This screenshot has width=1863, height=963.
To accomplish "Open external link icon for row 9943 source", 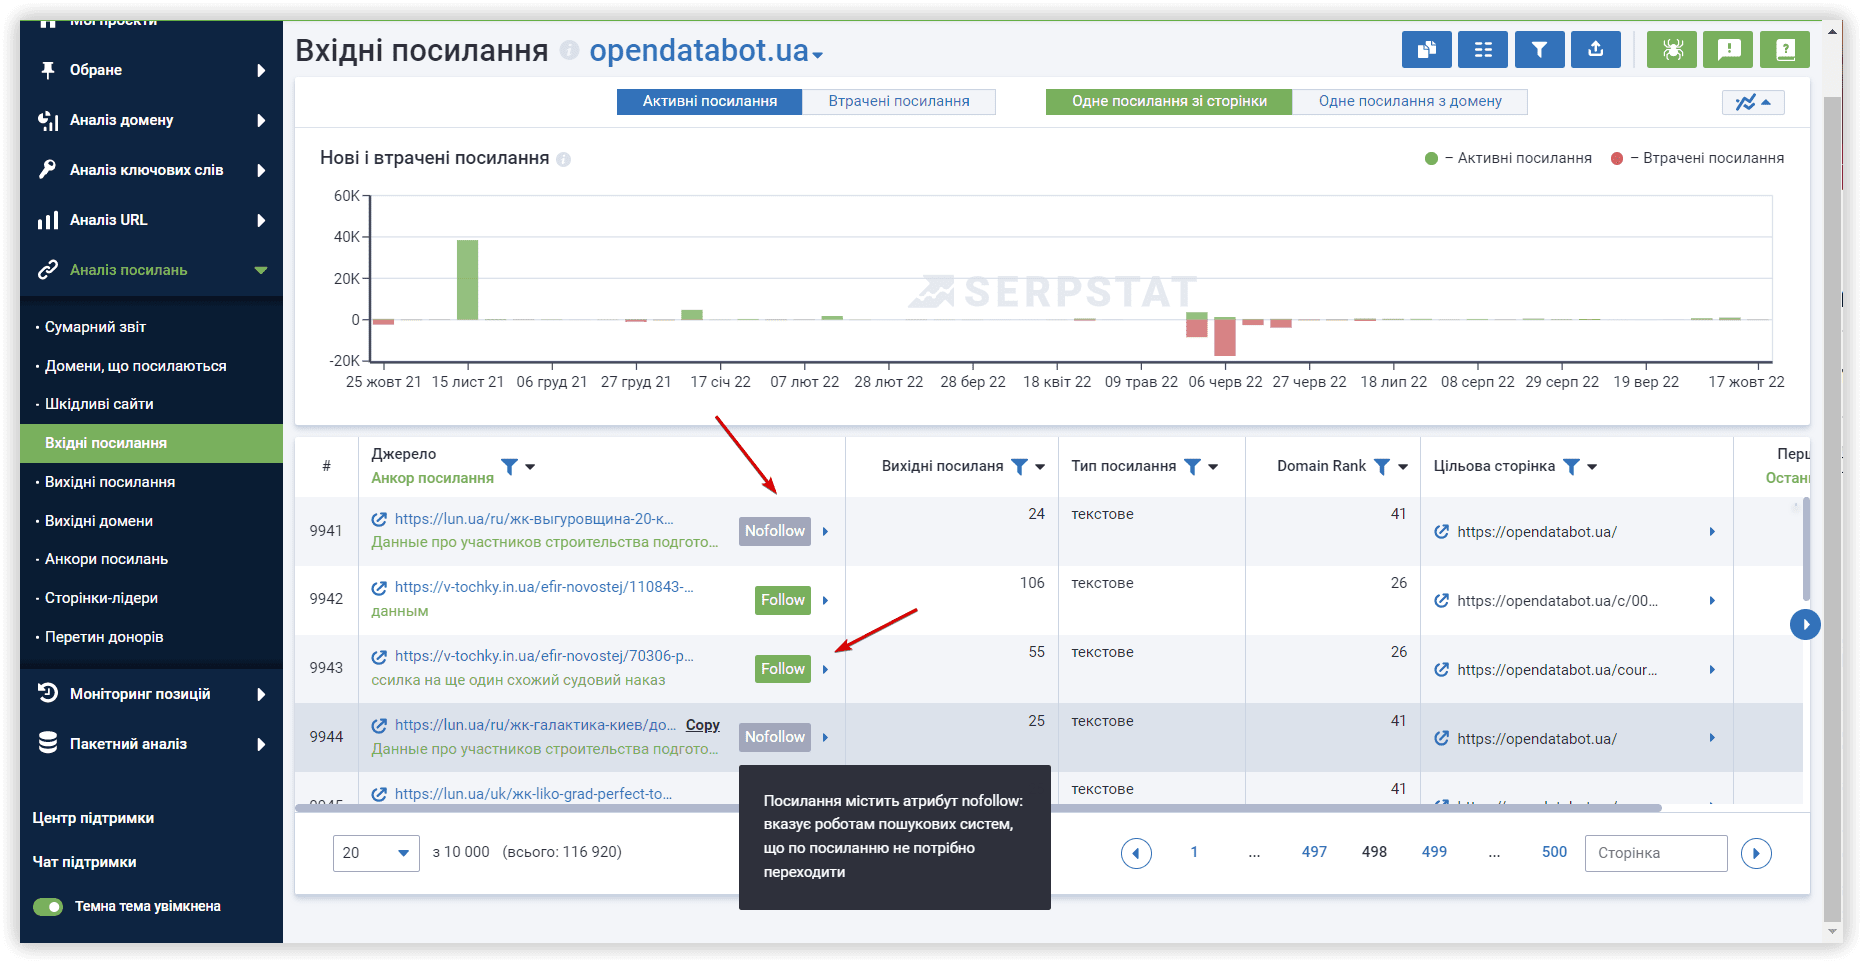I will (379, 657).
